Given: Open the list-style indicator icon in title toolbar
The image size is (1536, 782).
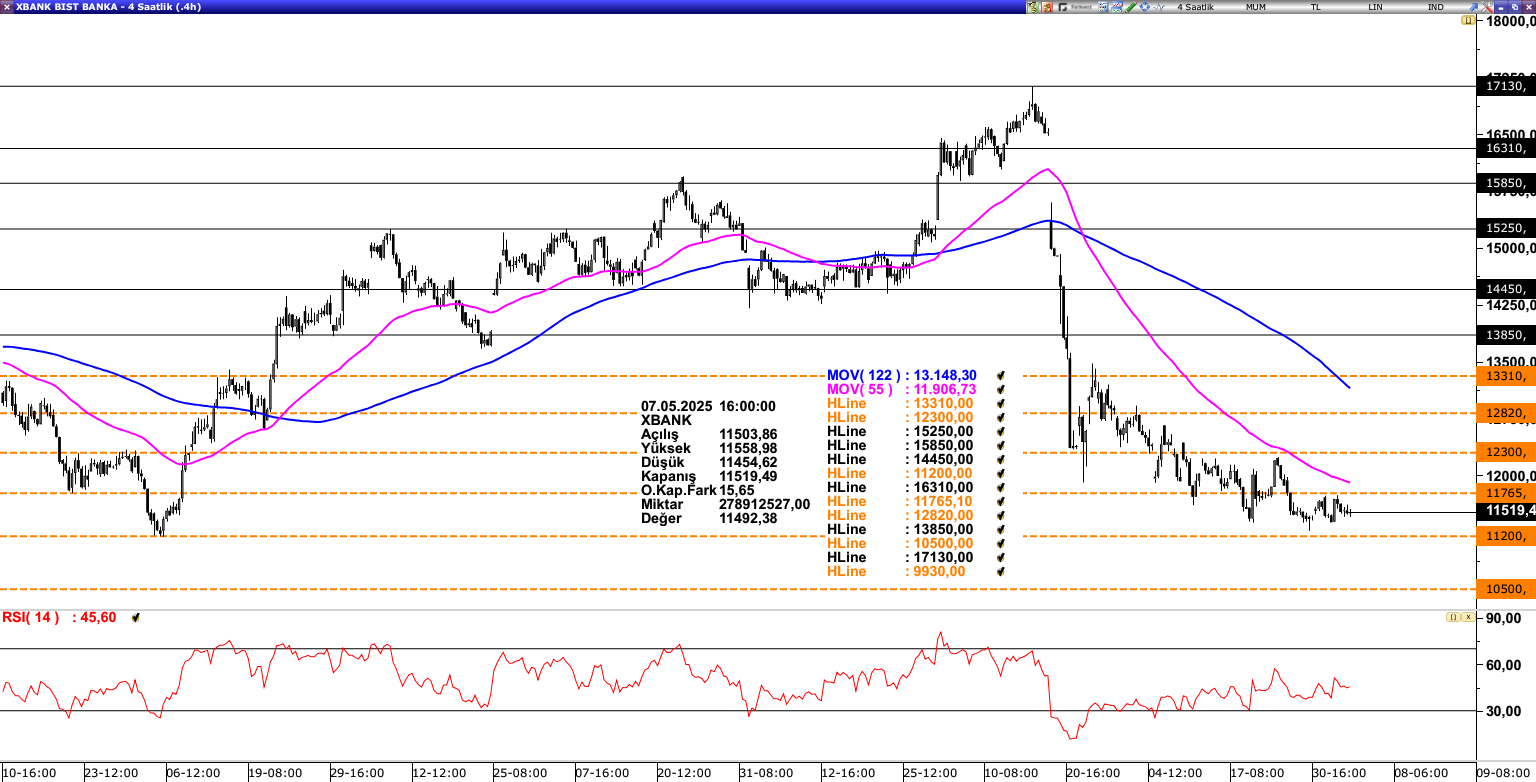Looking at the screenshot, I should [1103, 7].
